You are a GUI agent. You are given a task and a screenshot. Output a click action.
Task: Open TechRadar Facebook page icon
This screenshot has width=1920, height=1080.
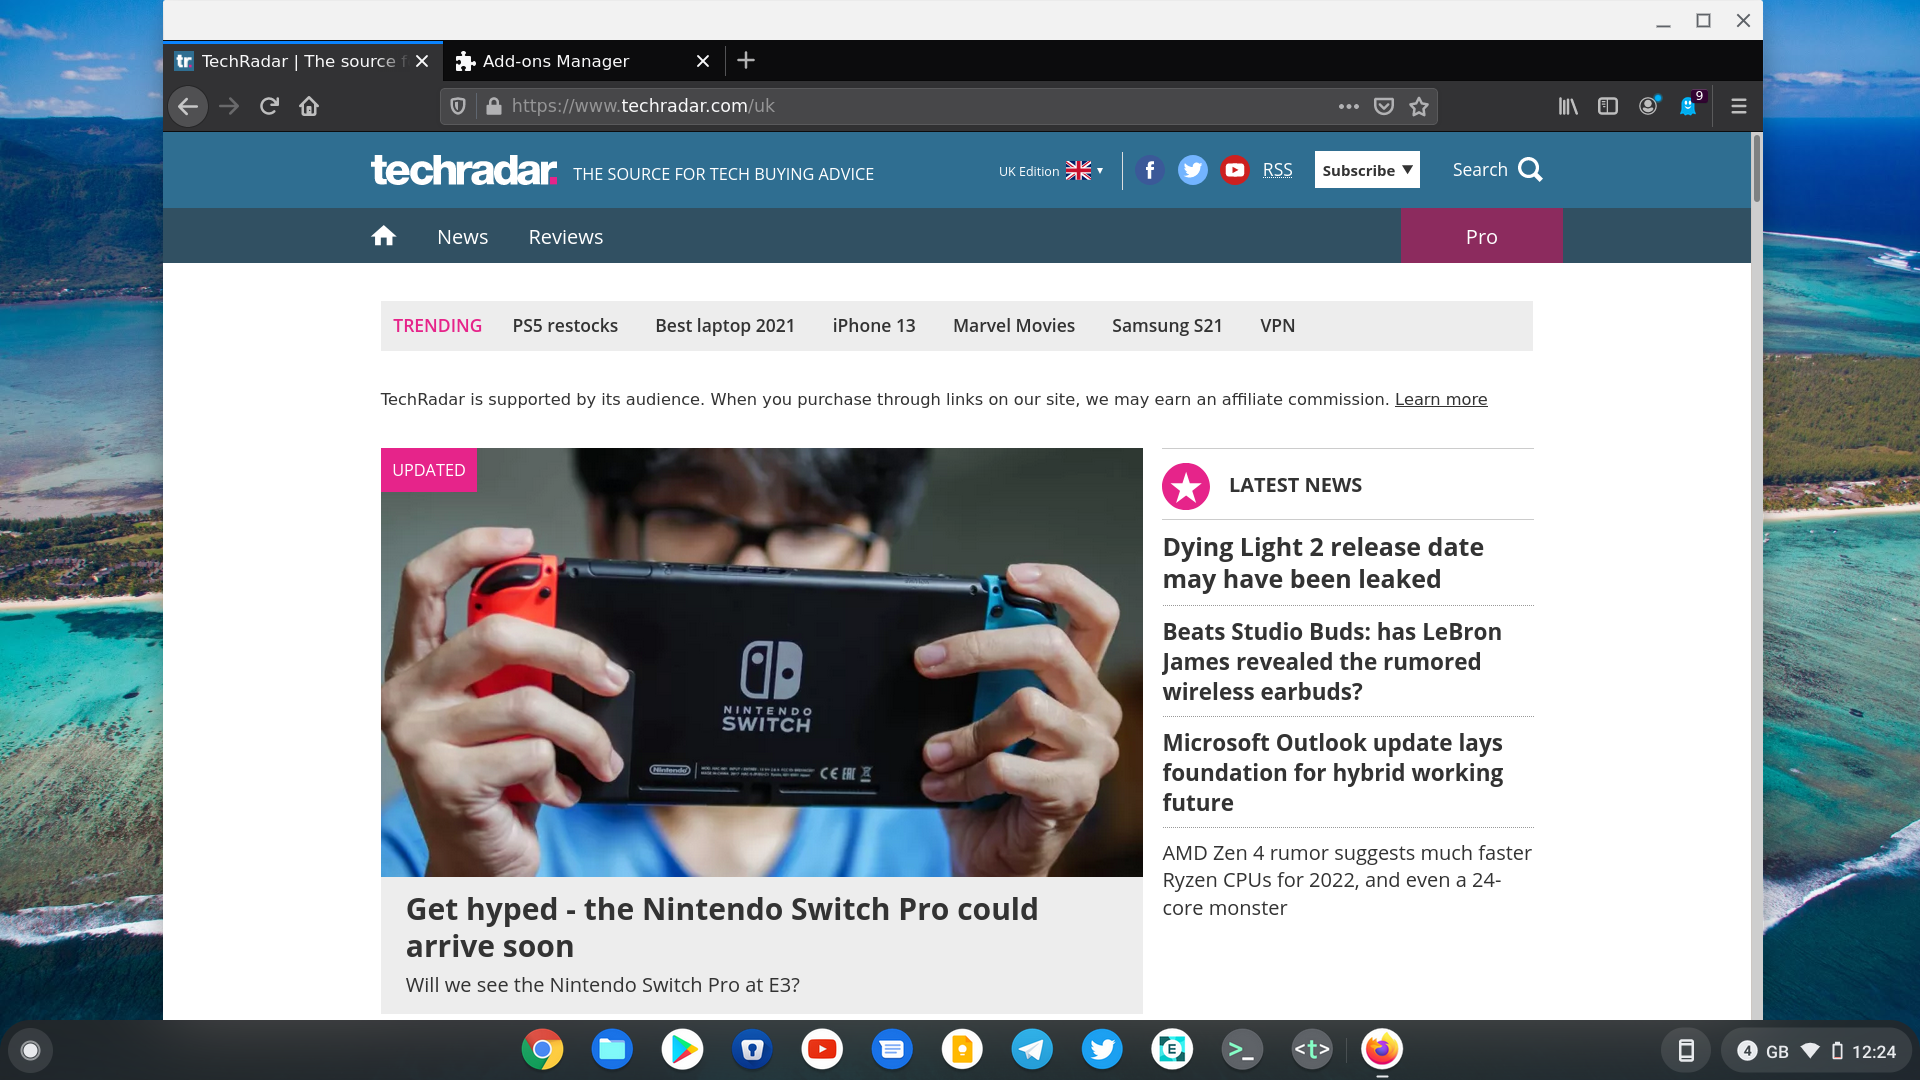[1150, 170]
